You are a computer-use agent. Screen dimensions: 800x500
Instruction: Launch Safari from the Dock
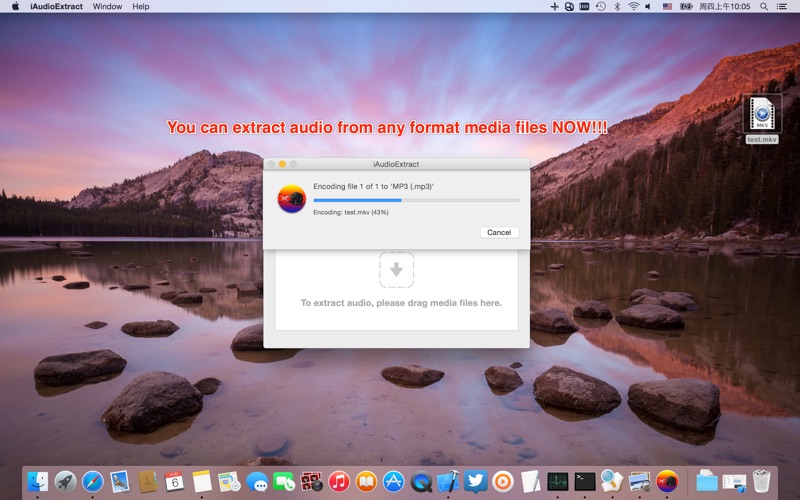(92, 481)
